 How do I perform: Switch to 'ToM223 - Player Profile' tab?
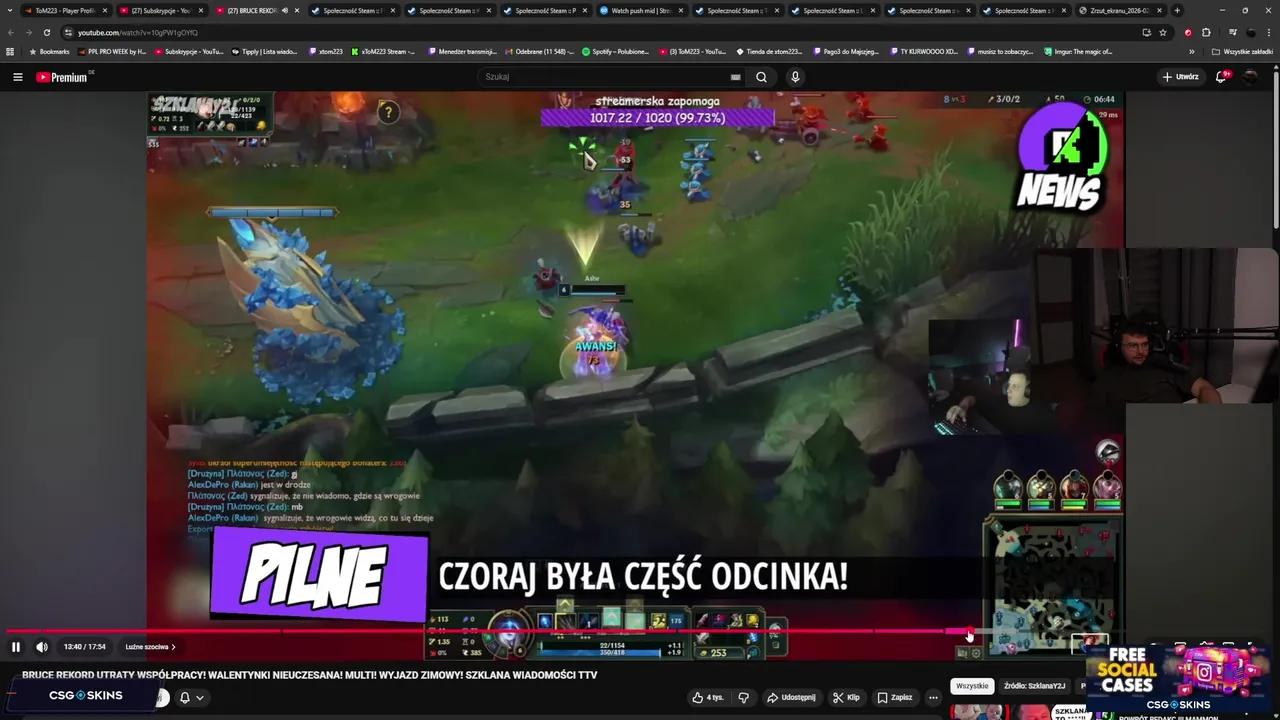[x=64, y=10]
